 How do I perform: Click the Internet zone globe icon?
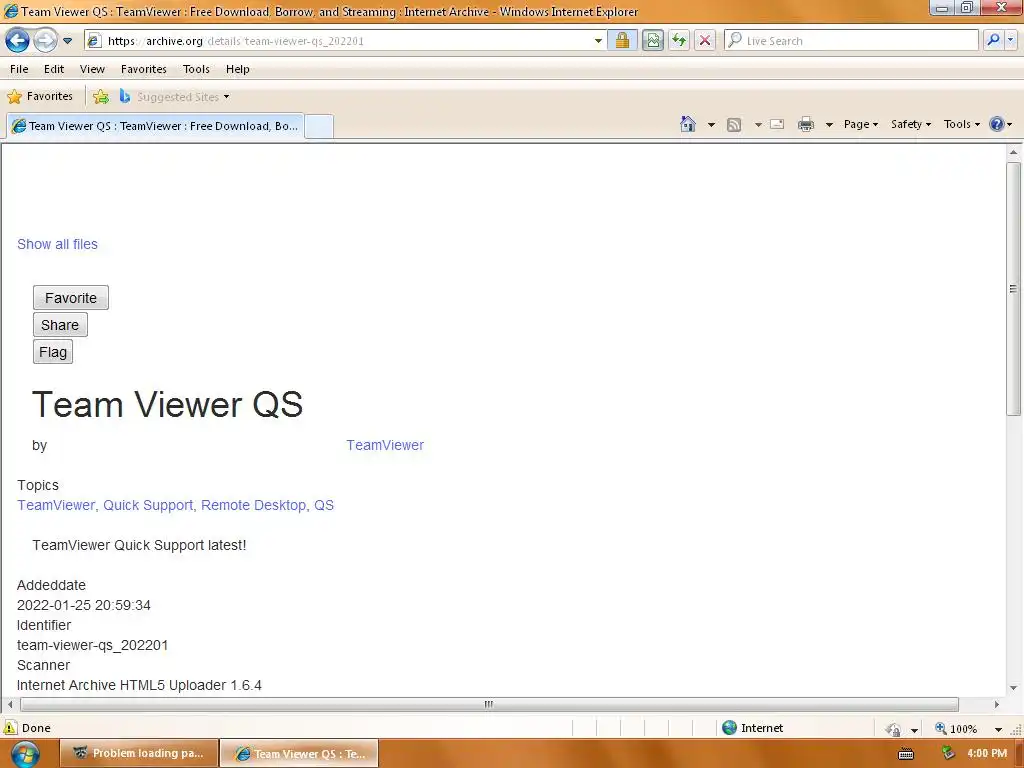(x=729, y=728)
